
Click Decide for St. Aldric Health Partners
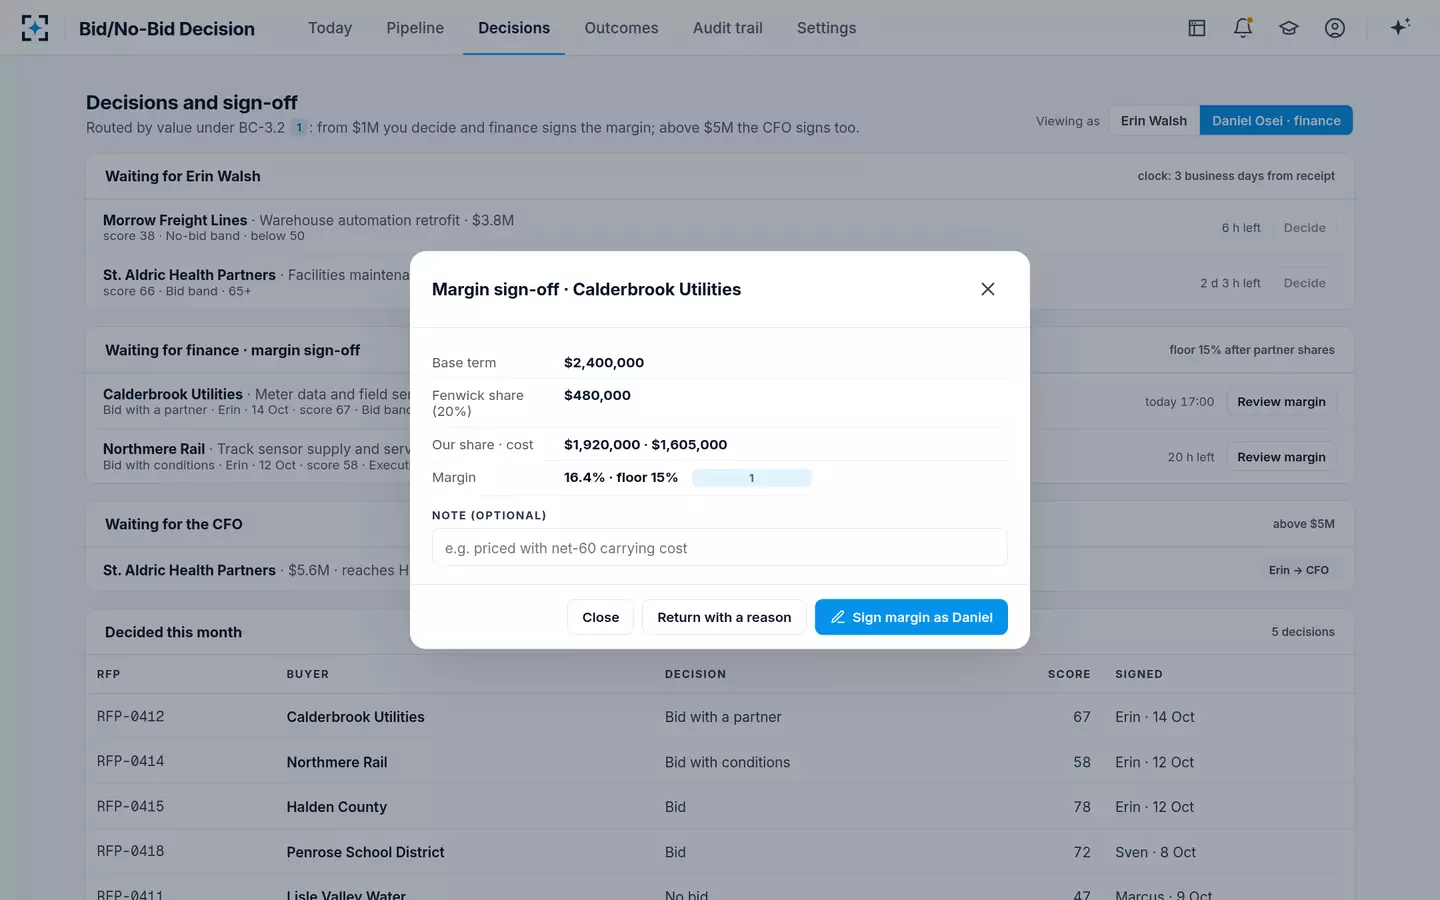tap(1304, 283)
